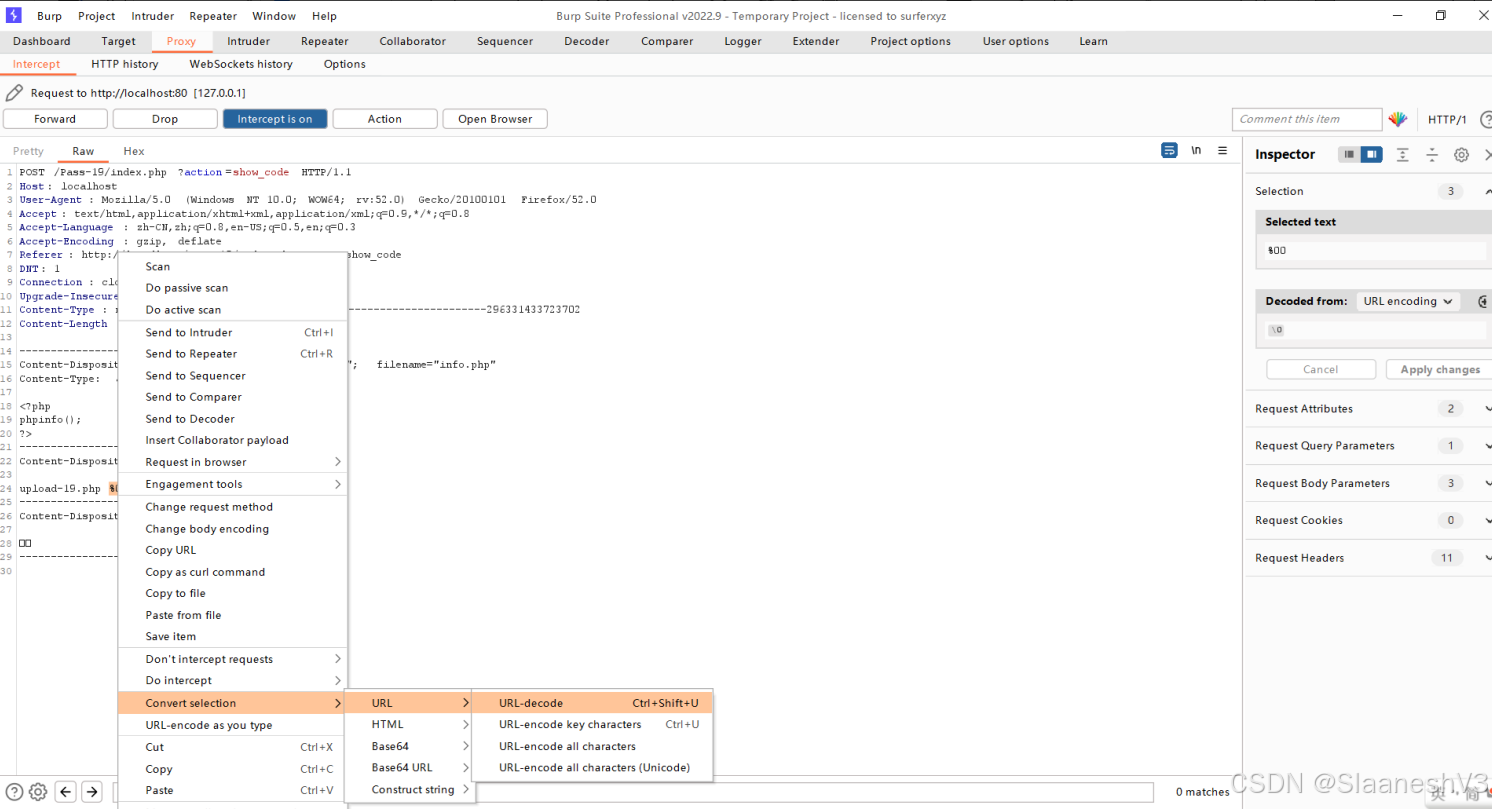
Task: Click the Comment this item field
Action: tap(1307, 119)
